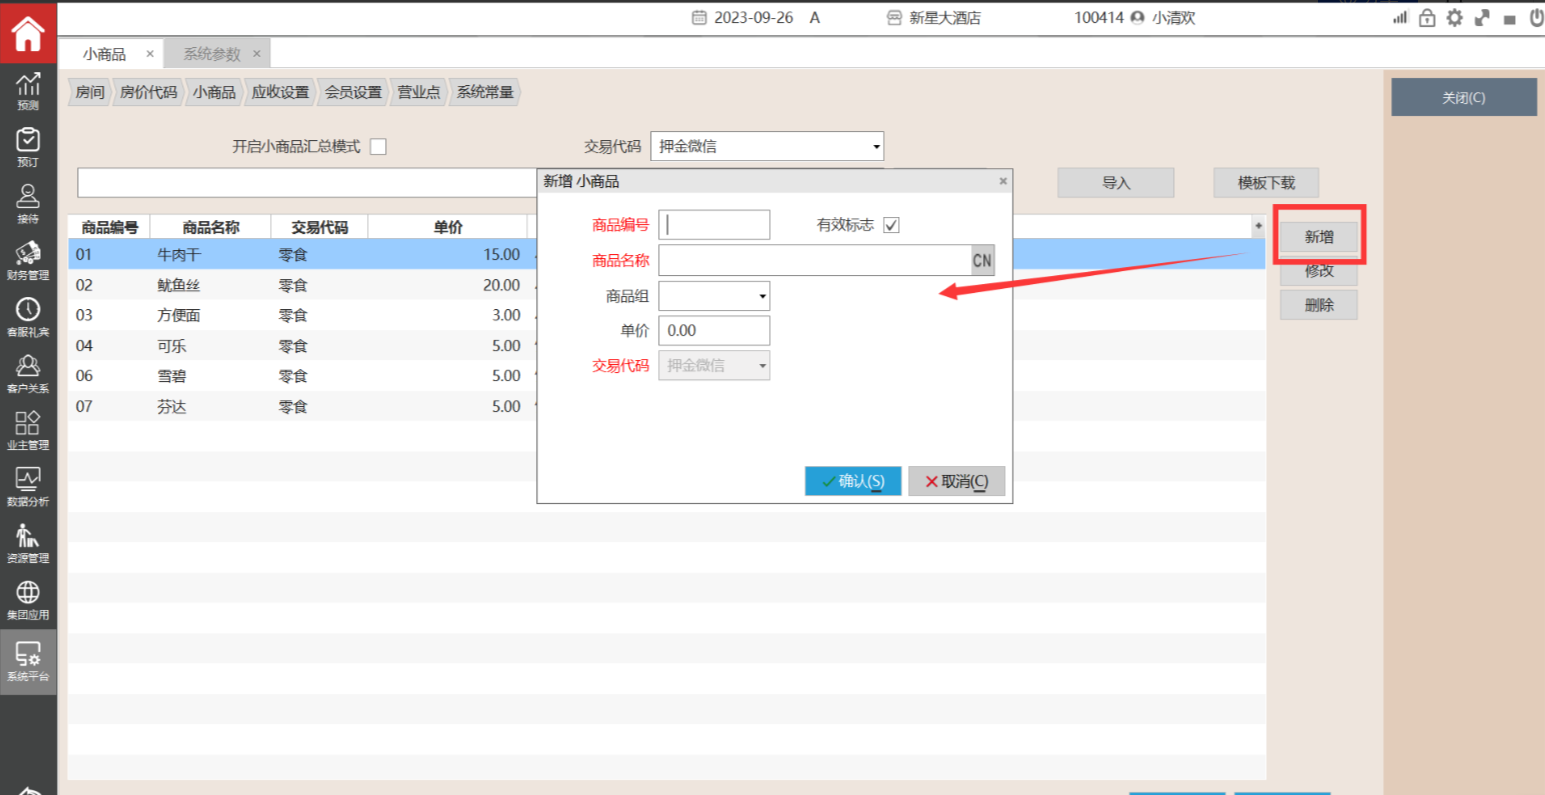Click the power icon at top right
1545x795 pixels.
(x=1536, y=18)
